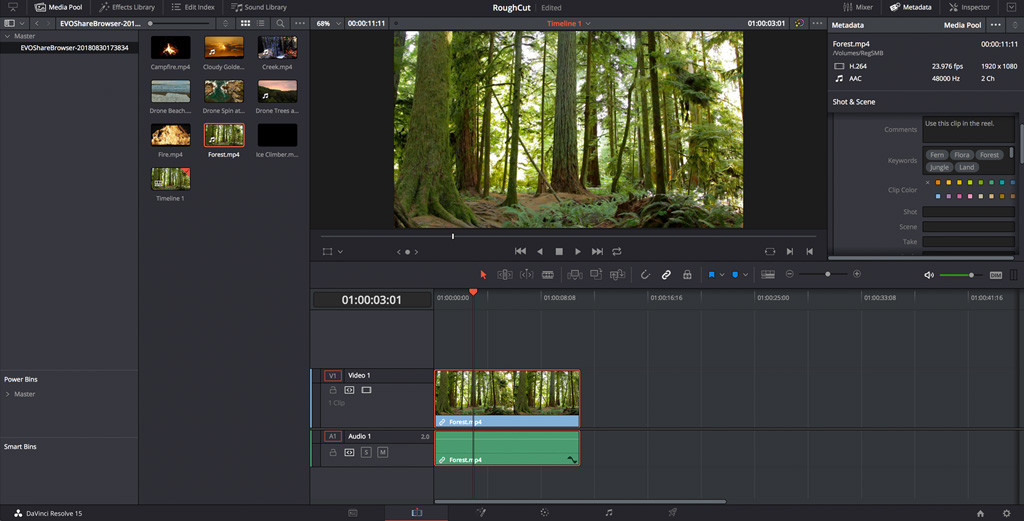Screen dimensions: 1024x521
Task: Solo the Audio 1 track
Action: 366,452
